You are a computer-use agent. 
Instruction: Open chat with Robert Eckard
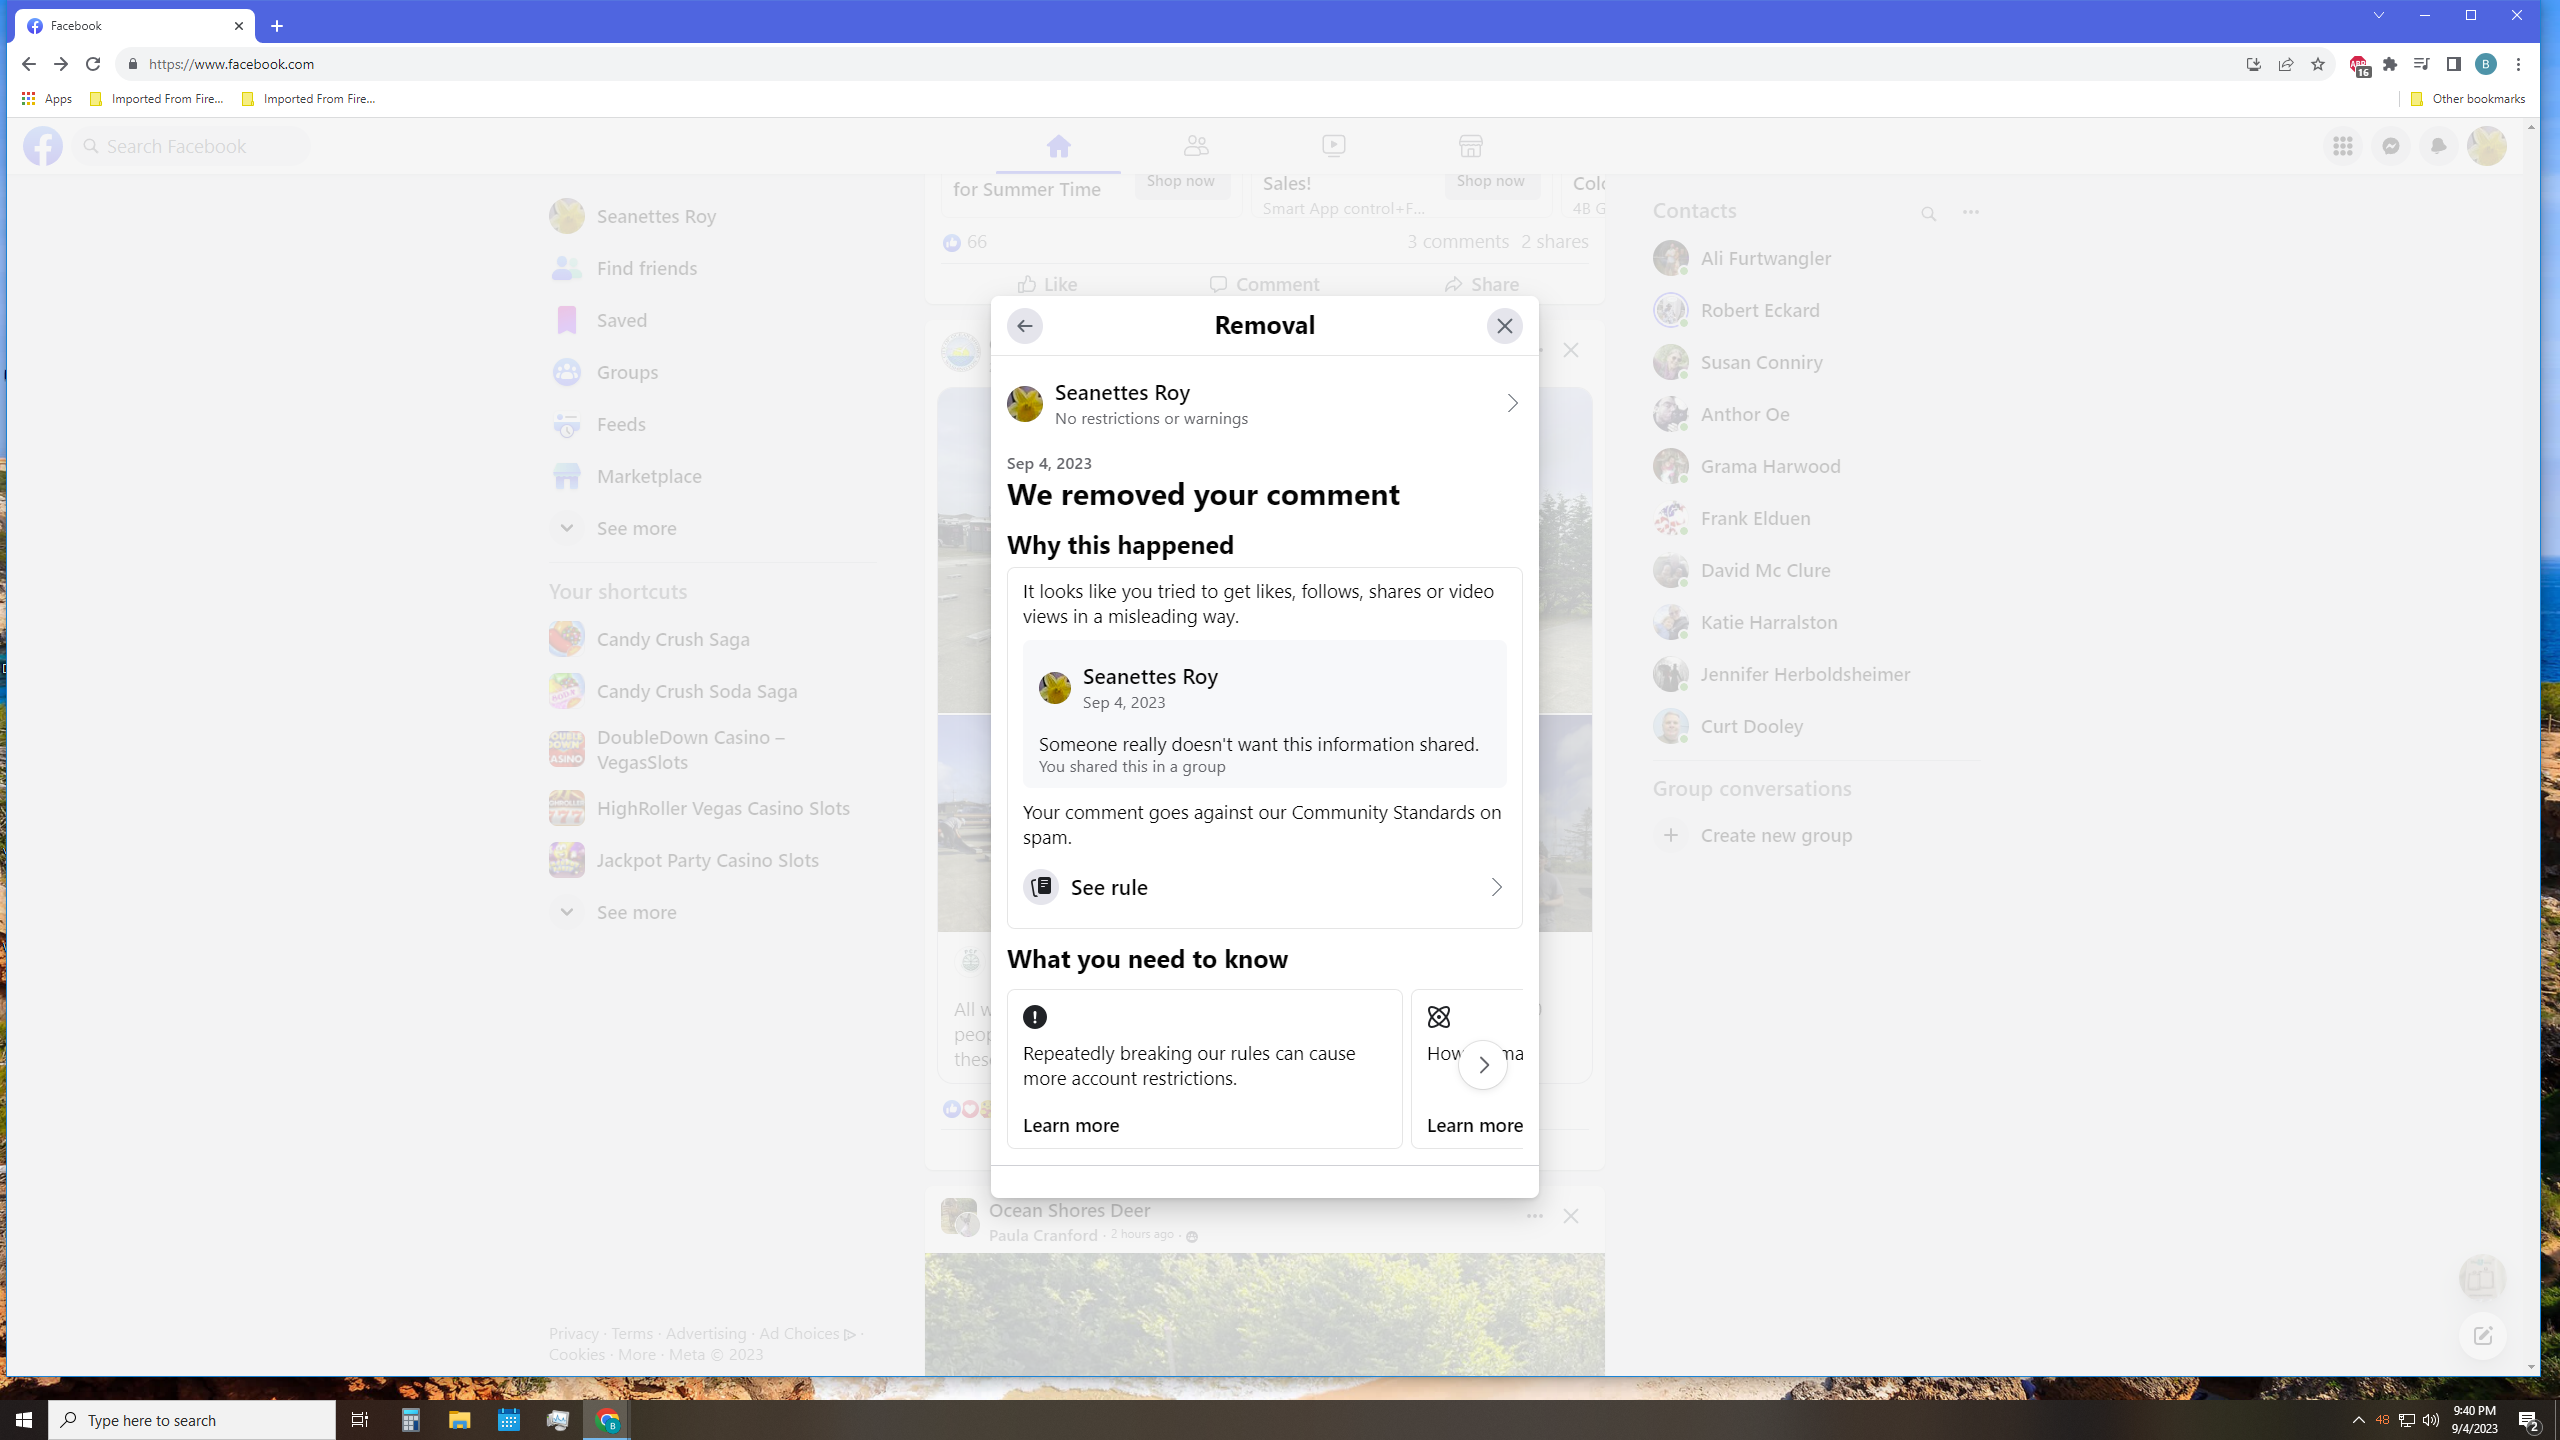tap(1816, 310)
